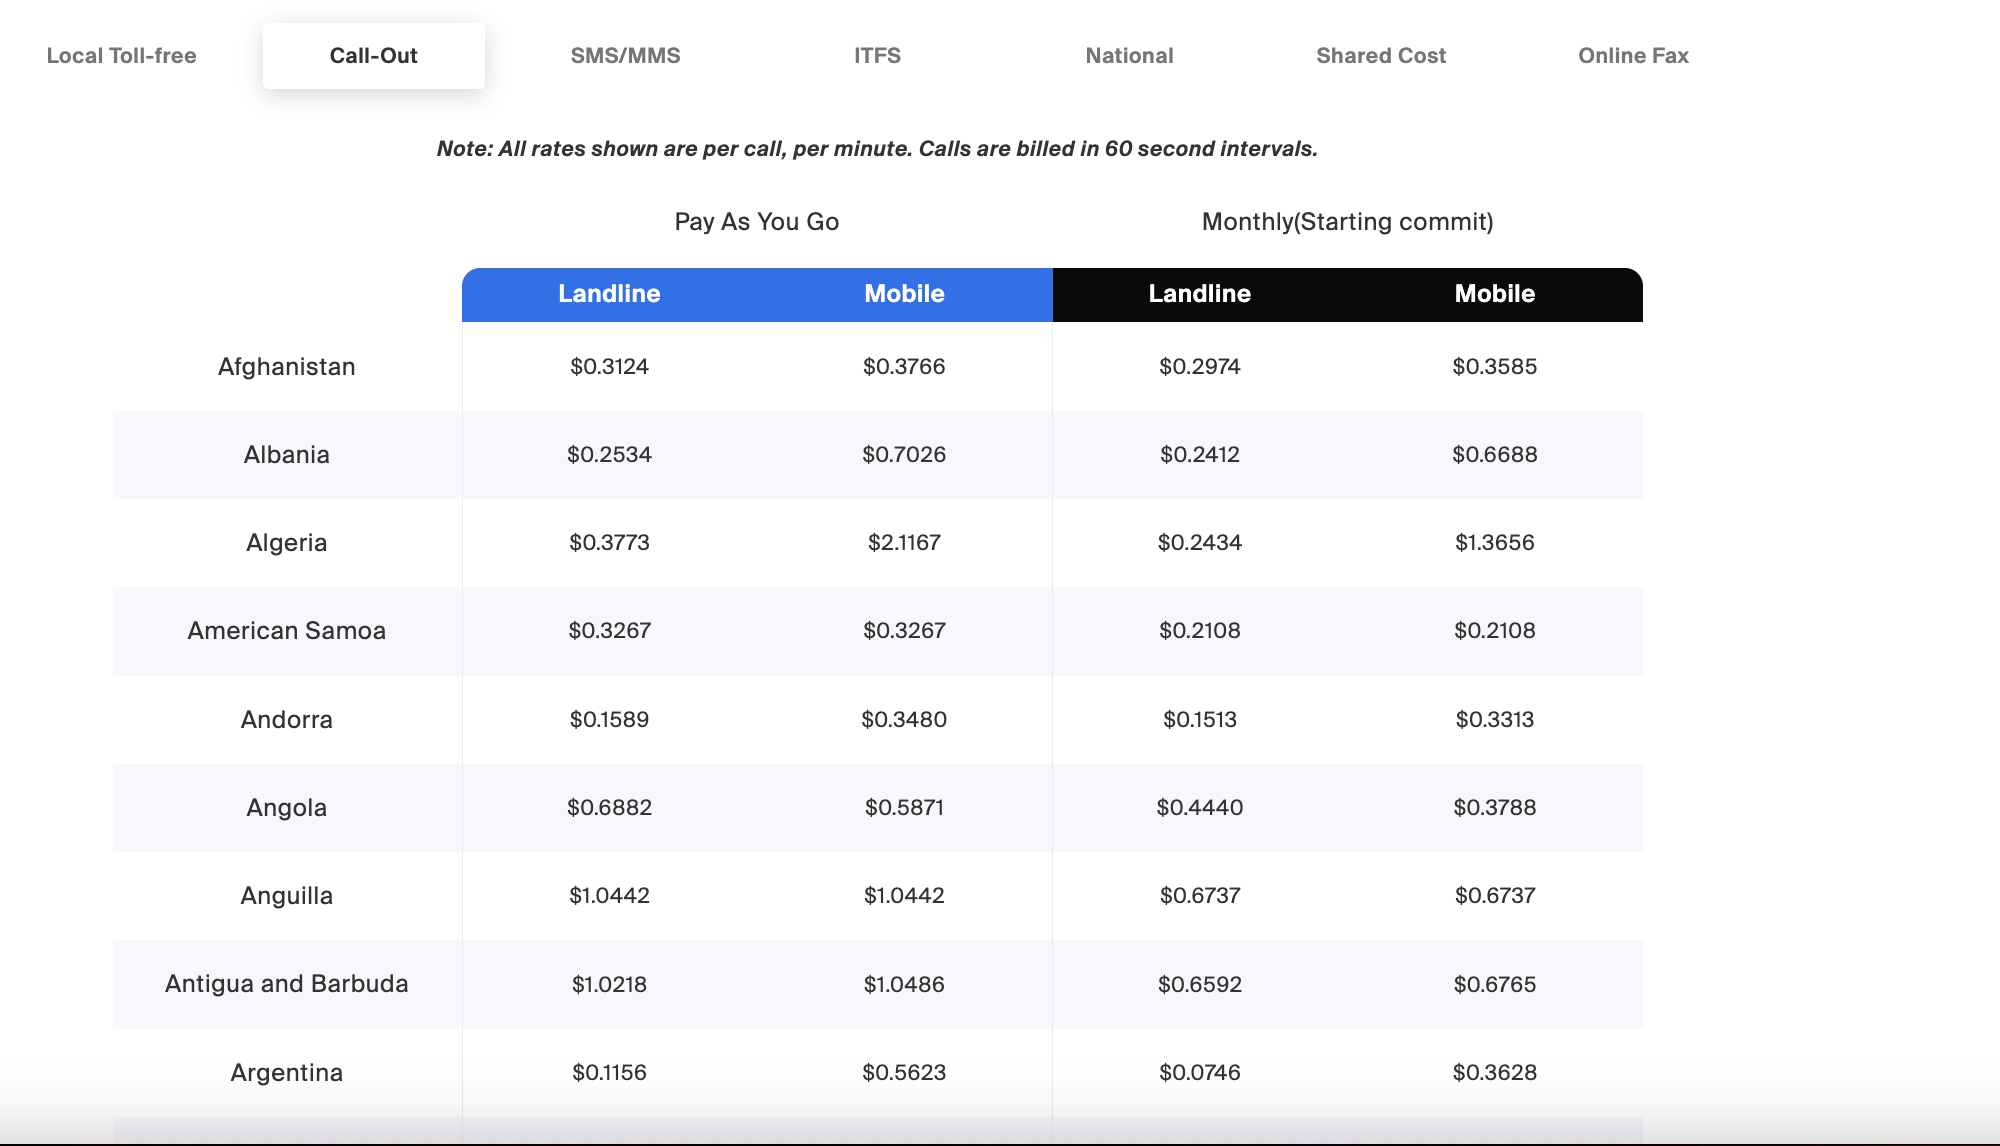This screenshot has height=1146, width=2000.
Task: Click Albania monthly landline $0.2412
Action: [x=1200, y=455]
